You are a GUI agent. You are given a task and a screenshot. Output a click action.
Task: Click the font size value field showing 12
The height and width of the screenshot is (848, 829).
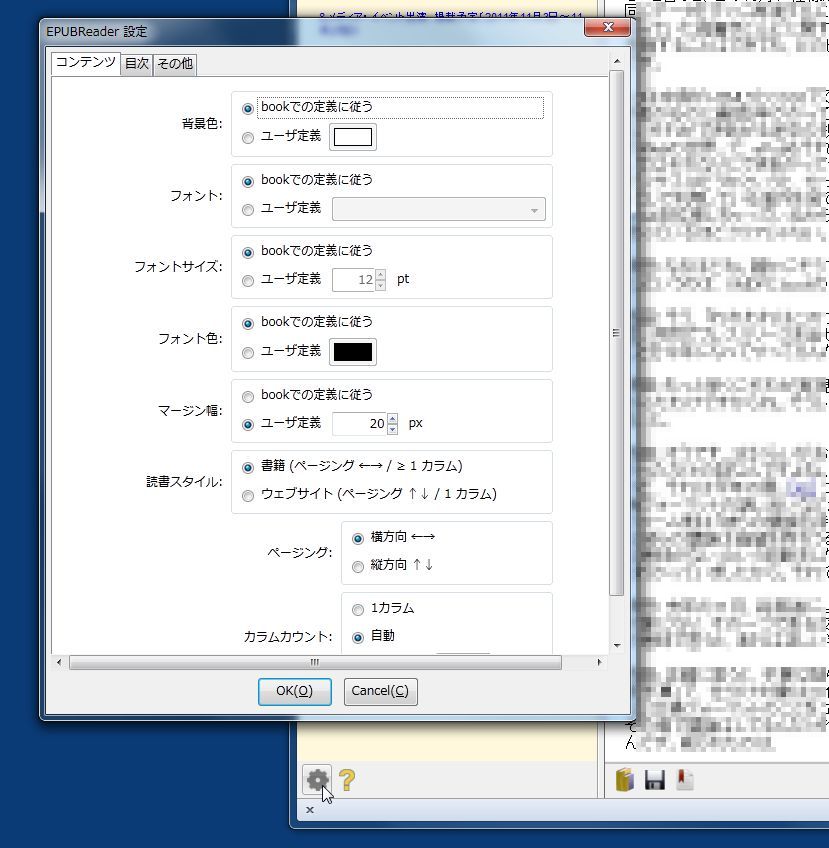coord(354,280)
